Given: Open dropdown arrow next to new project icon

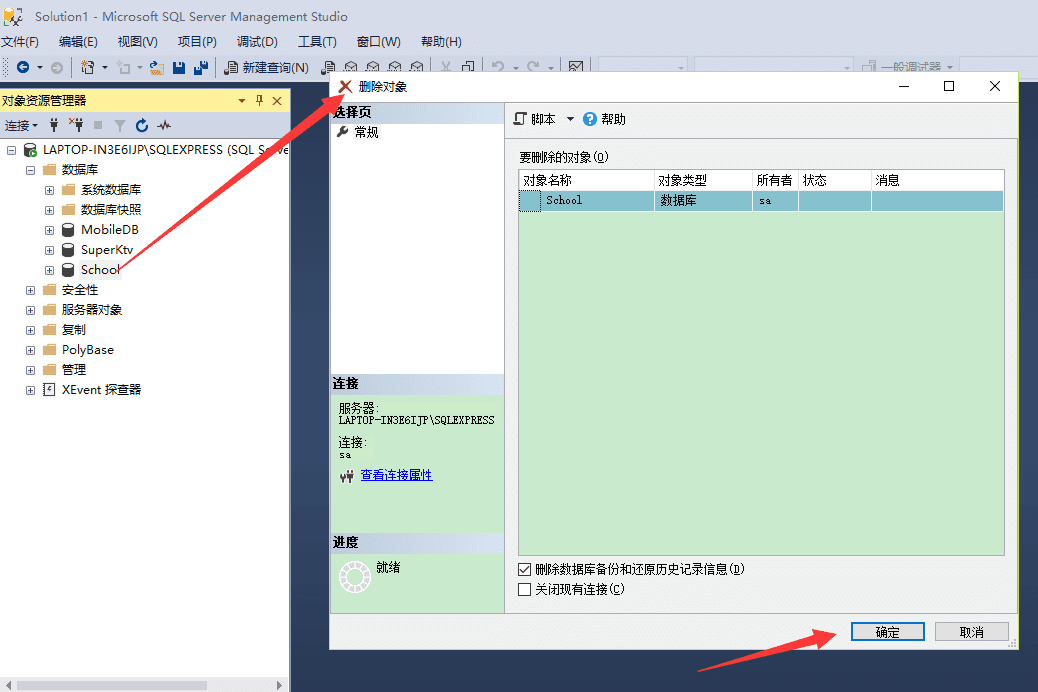Looking at the screenshot, I should [105, 67].
